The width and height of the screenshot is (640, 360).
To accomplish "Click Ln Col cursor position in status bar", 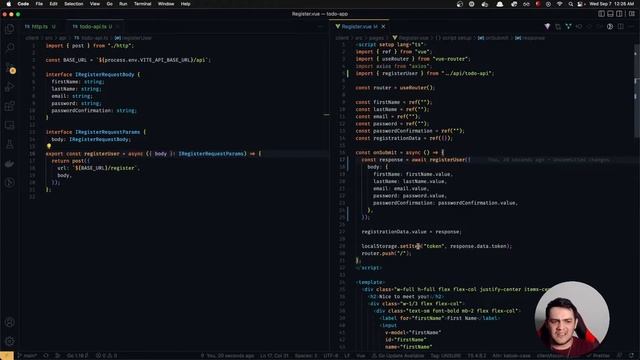I will [274, 356].
